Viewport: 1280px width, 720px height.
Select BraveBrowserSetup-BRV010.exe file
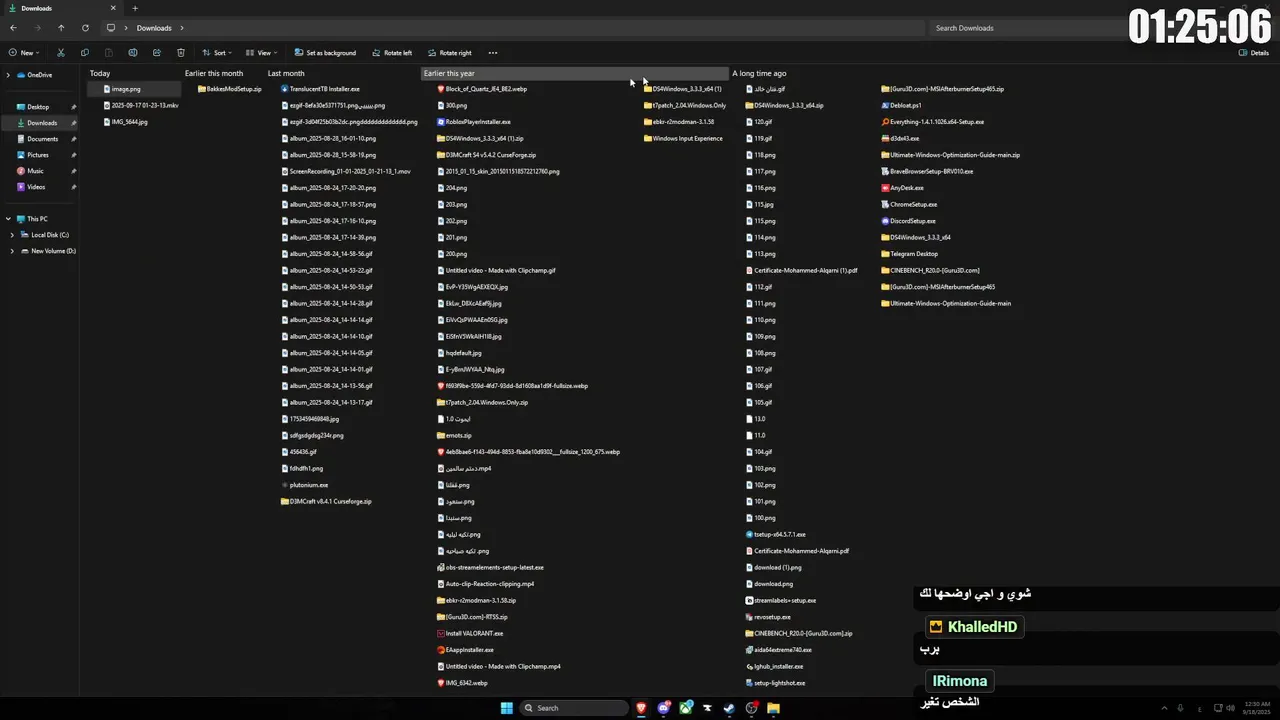927,171
